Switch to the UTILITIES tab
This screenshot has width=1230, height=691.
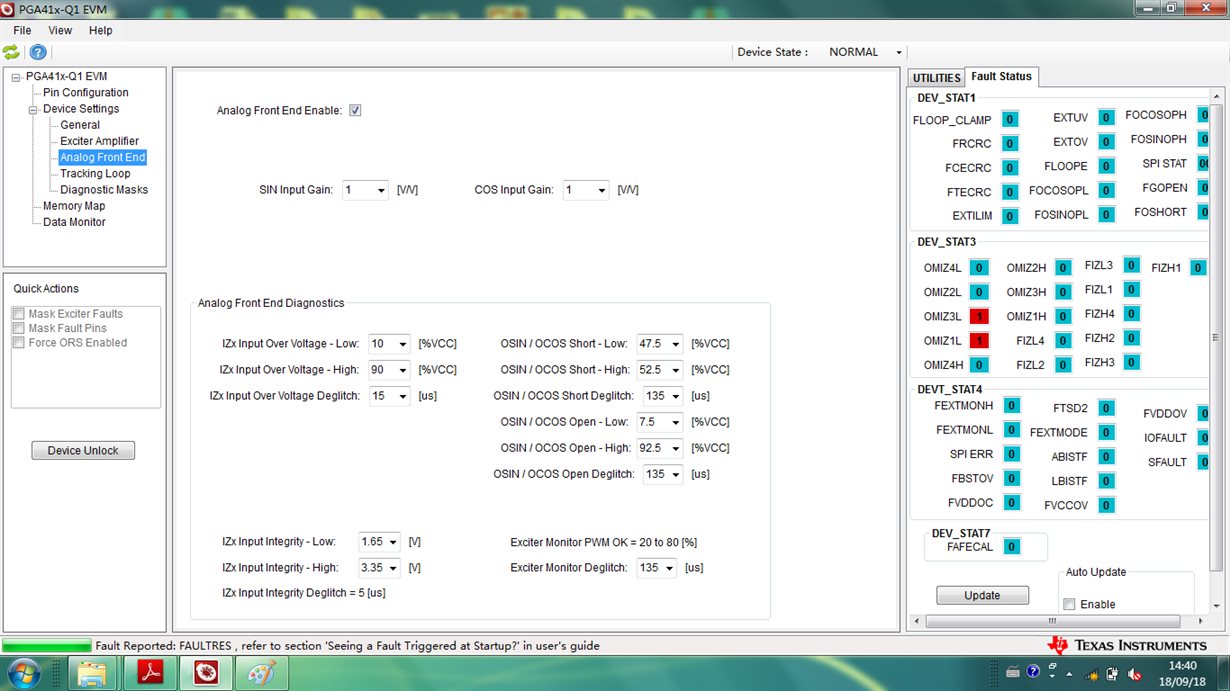click(936, 78)
